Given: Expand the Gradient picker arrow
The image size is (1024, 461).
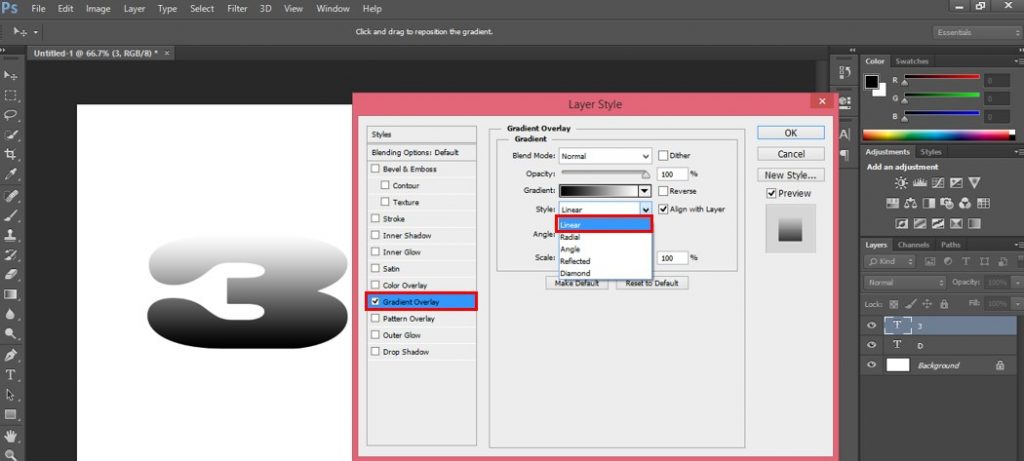Looking at the screenshot, I should (645, 190).
